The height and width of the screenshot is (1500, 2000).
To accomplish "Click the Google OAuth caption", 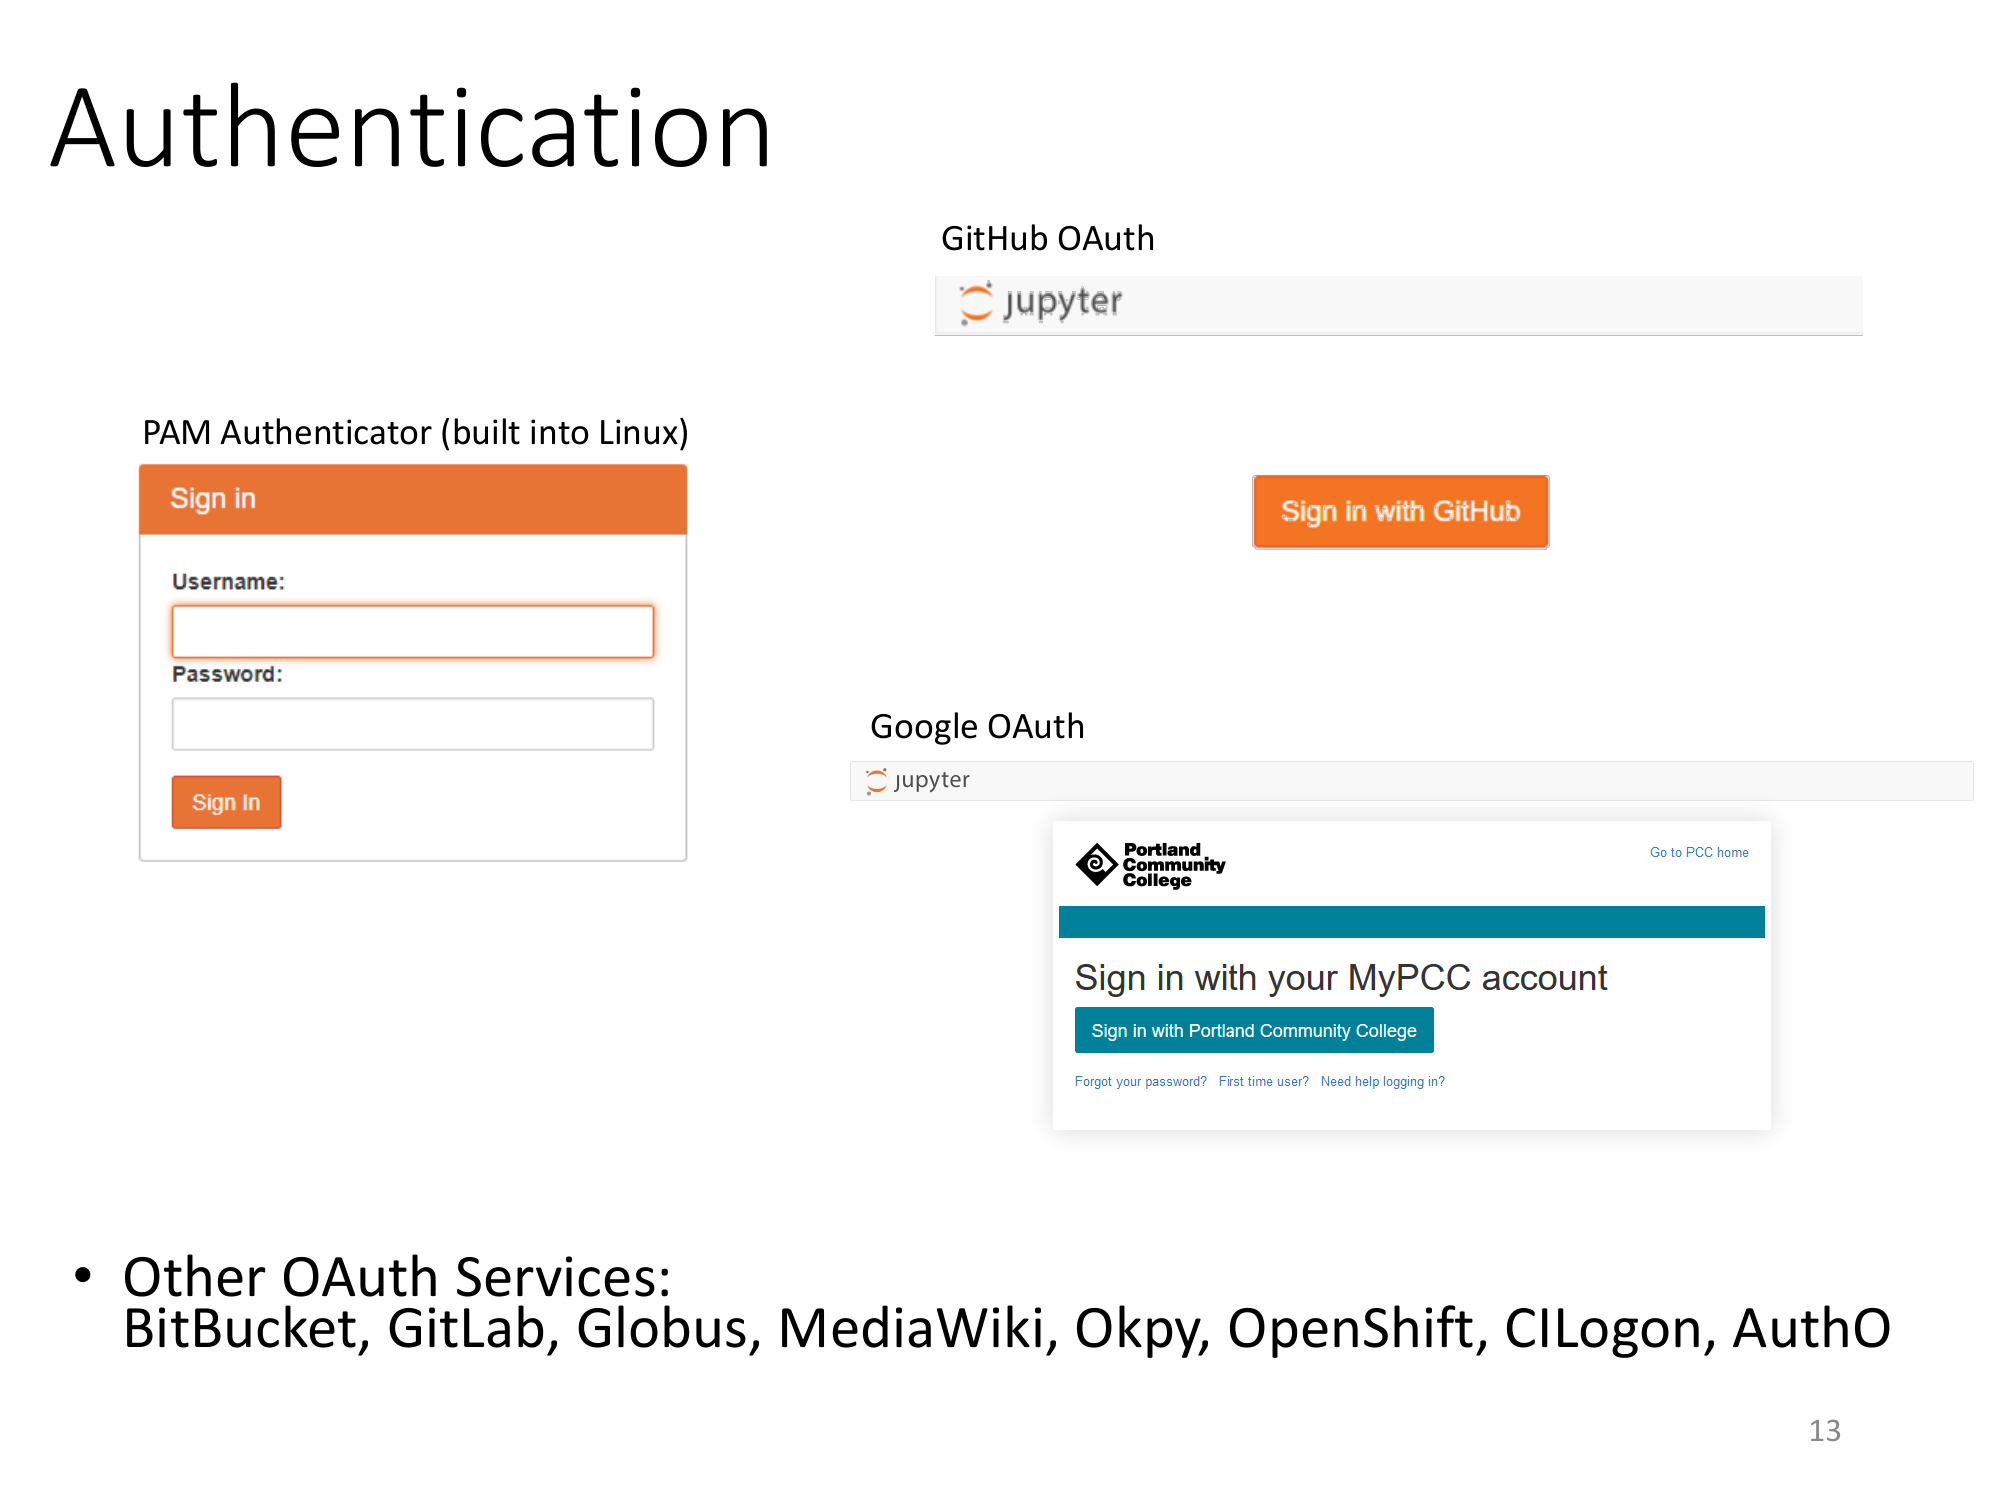I will 977,727.
